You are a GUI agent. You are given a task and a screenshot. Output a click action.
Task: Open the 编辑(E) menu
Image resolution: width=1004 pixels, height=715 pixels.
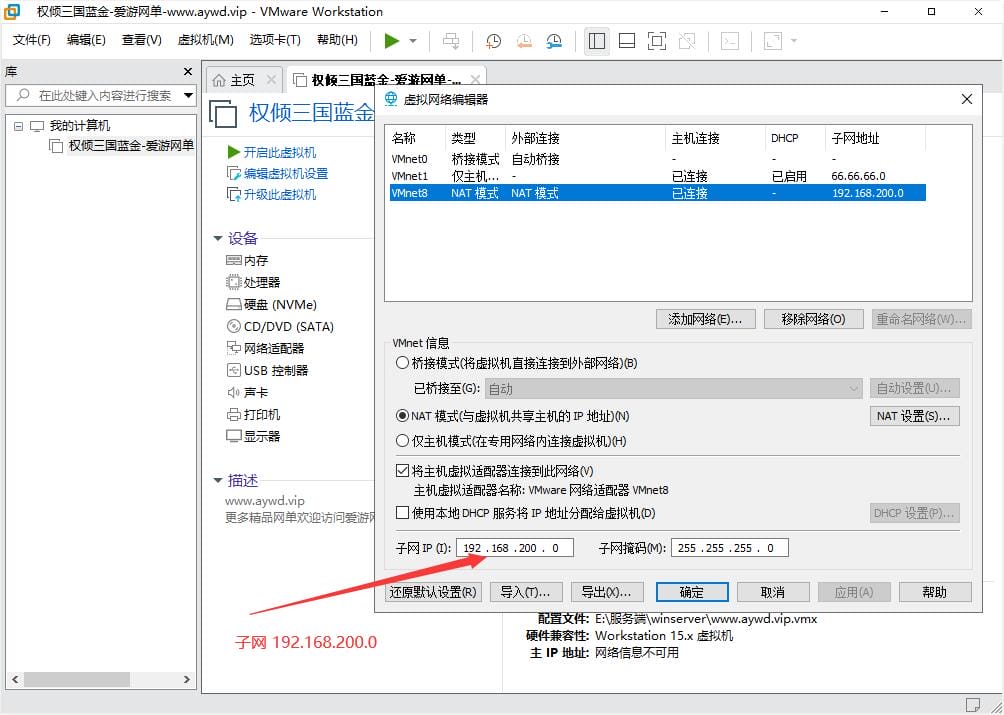[86, 40]
